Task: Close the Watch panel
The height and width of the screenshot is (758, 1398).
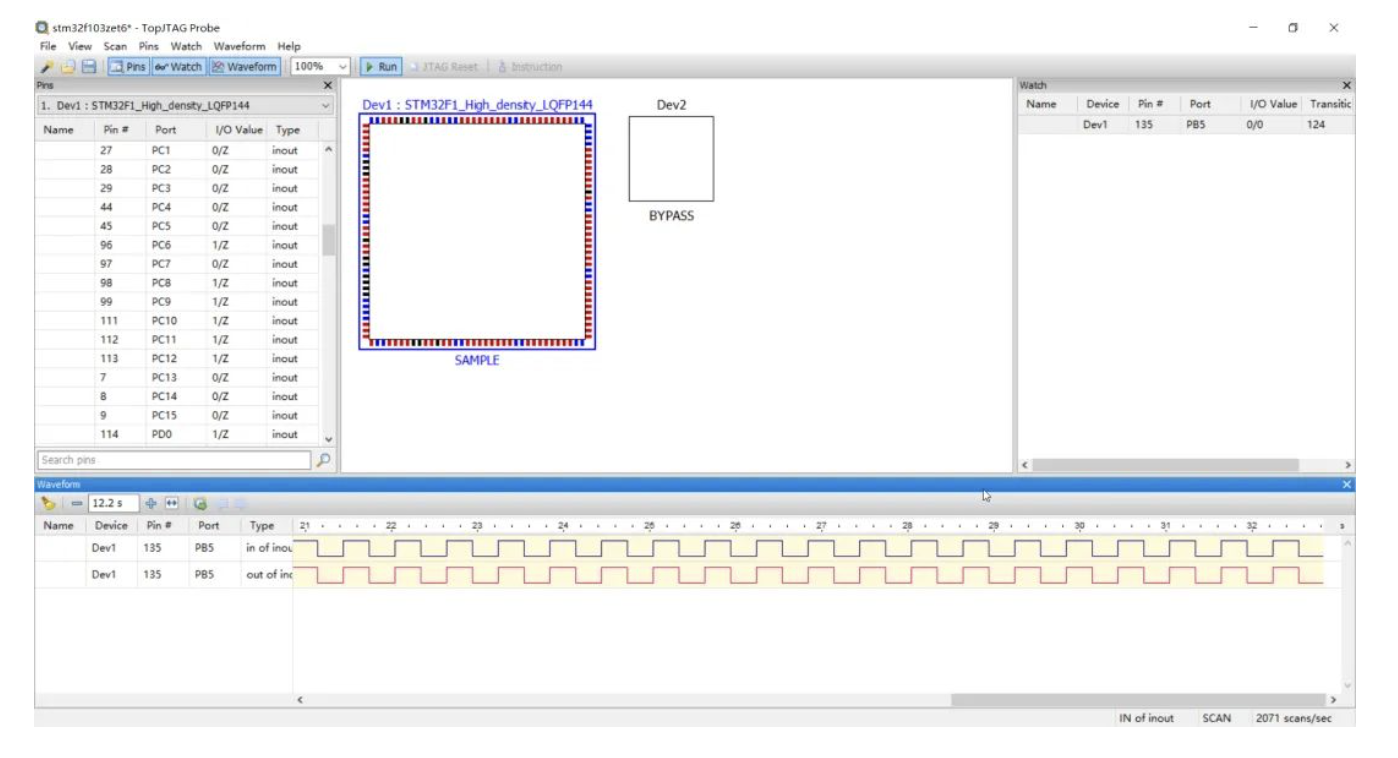Action: [1346, 86]
